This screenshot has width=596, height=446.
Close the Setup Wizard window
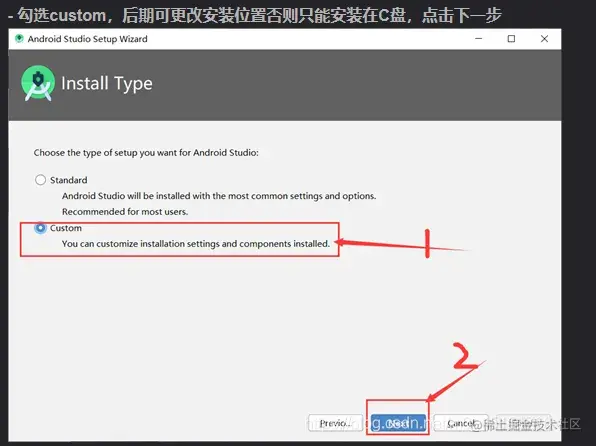coord(544,39)
